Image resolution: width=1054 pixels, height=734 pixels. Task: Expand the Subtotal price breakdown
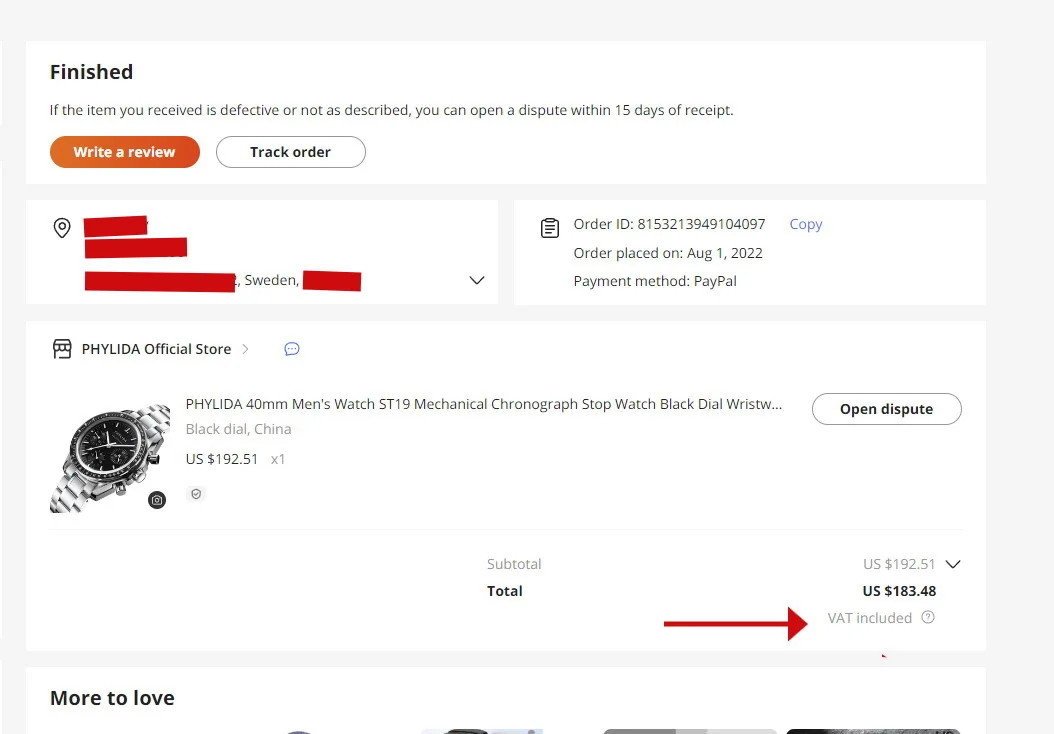[952, 564]
